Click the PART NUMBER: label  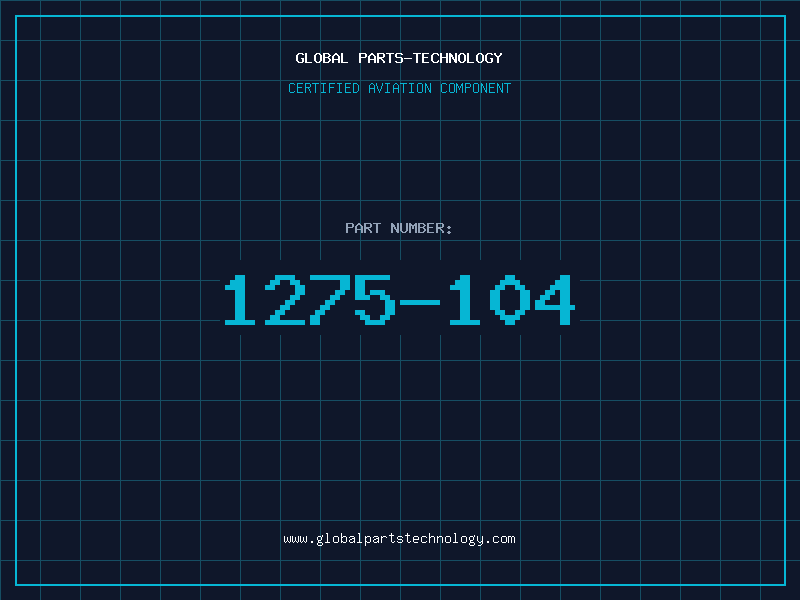pos(399,228)
